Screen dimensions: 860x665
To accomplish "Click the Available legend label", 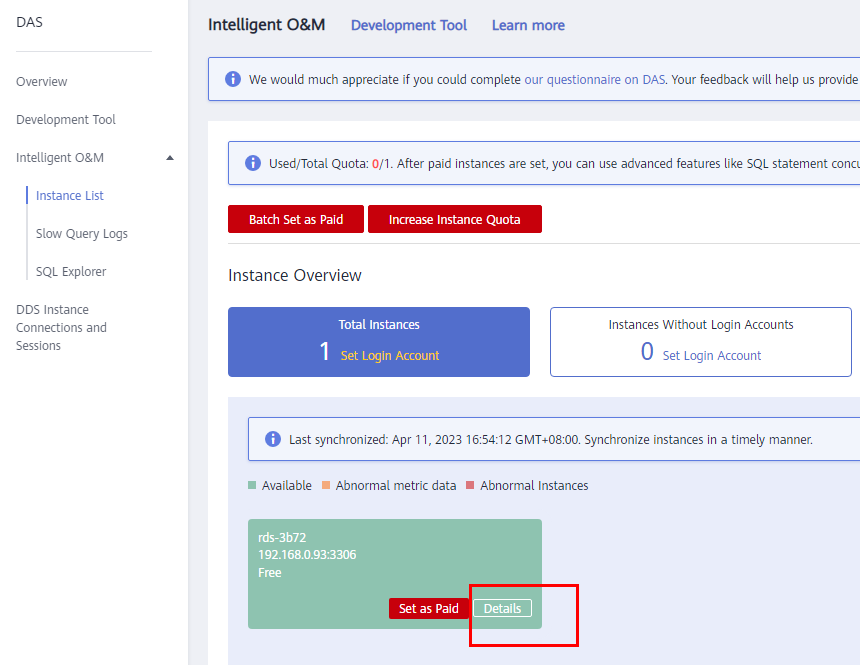I will click(x=287, y=486).
